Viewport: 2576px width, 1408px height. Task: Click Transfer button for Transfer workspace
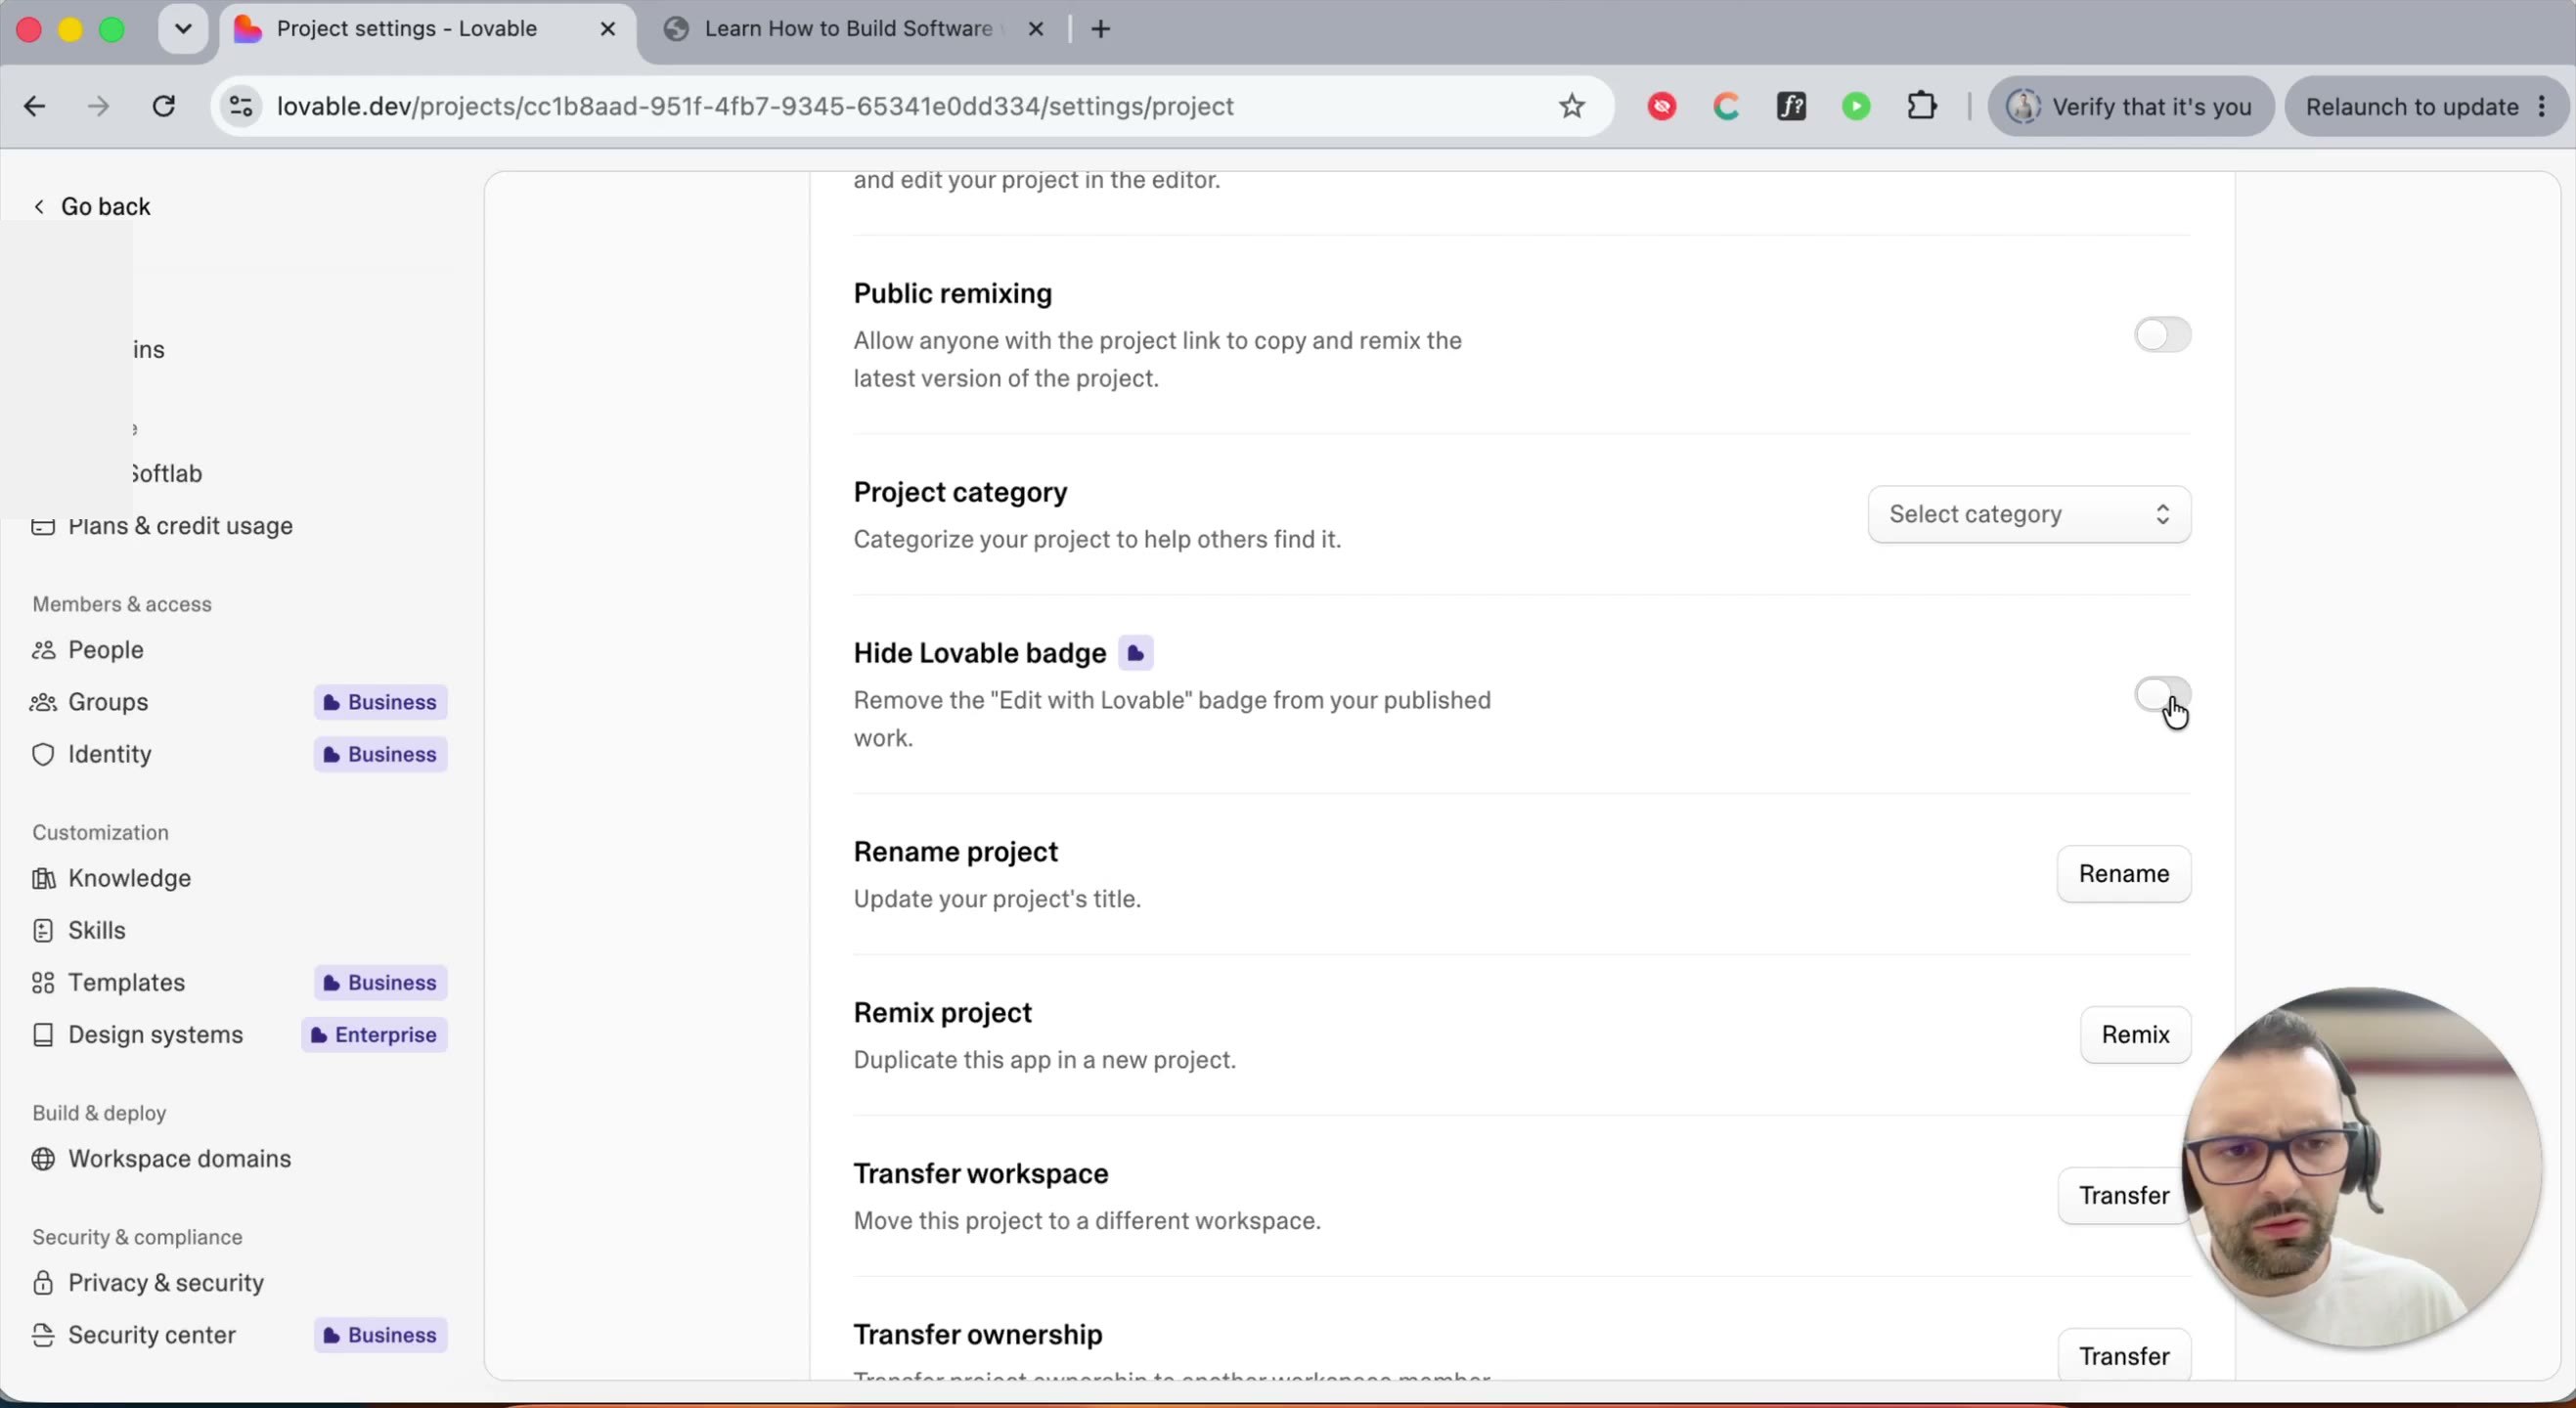click(x=2124, y=1196)
